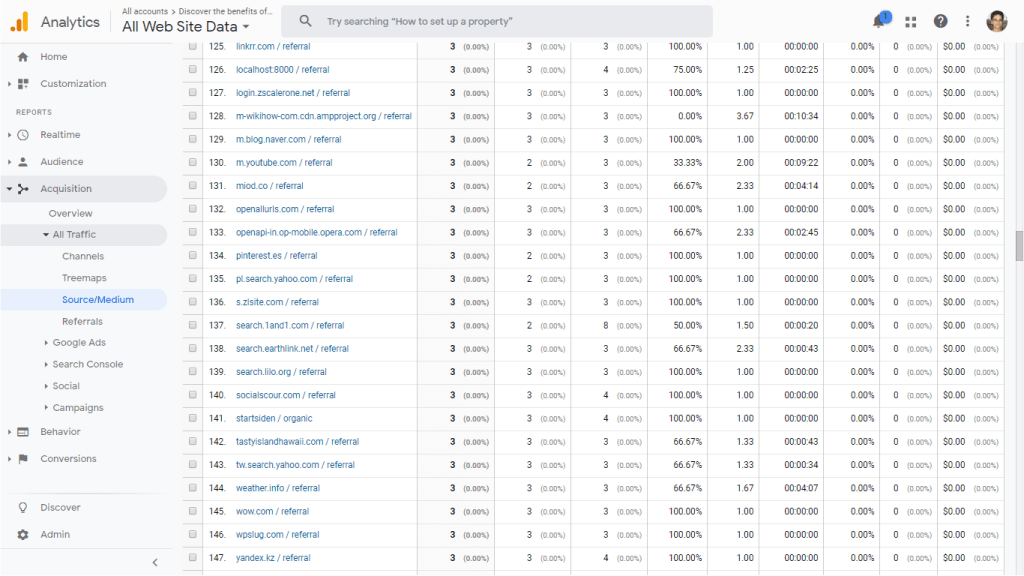The image size is (1024, 576).
Task: Open the m.blog.naver.com / referral link
Action: click(289, 139)
